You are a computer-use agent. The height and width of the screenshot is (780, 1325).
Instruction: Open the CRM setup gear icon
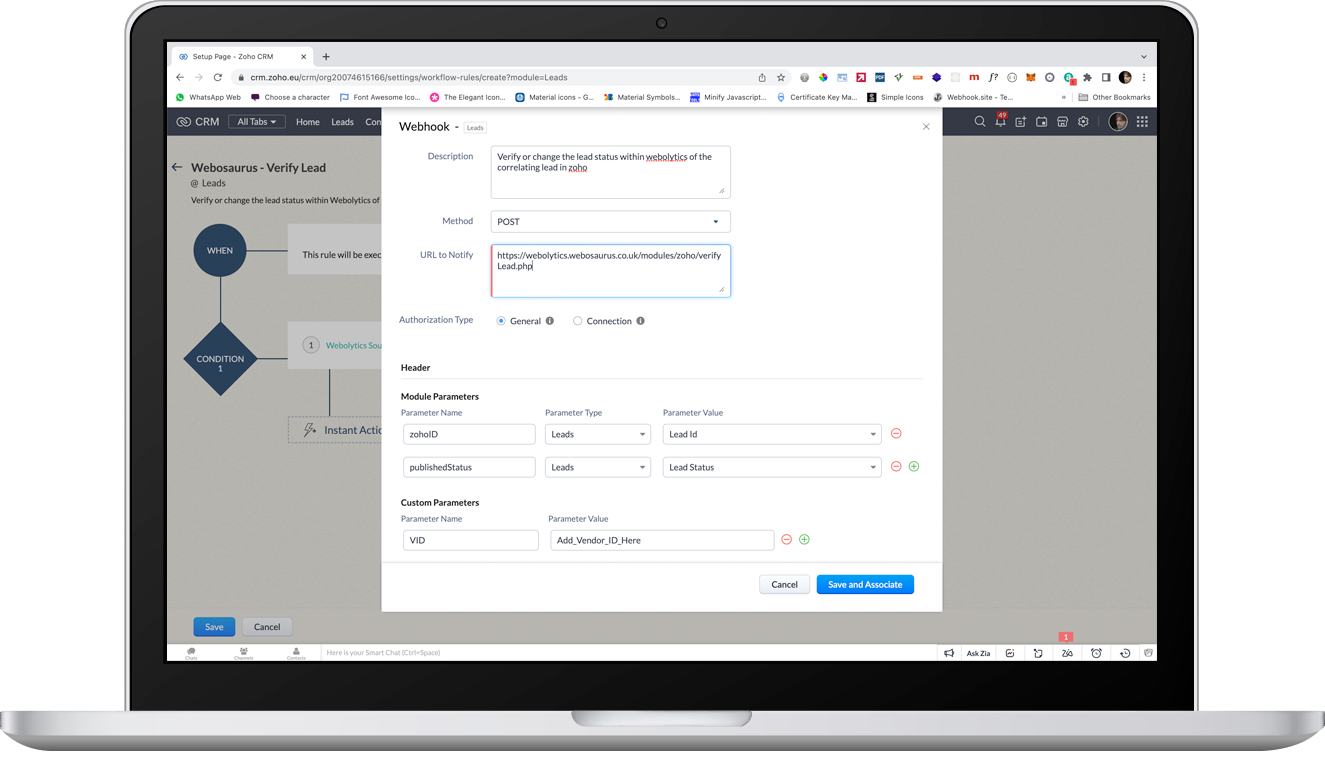(1083, 122)
